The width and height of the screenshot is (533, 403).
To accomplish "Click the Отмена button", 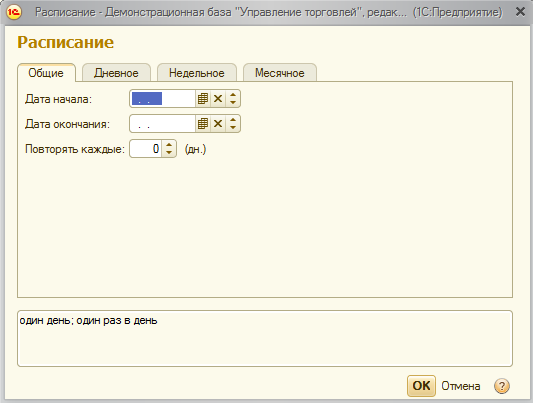I will click(461, 386).
